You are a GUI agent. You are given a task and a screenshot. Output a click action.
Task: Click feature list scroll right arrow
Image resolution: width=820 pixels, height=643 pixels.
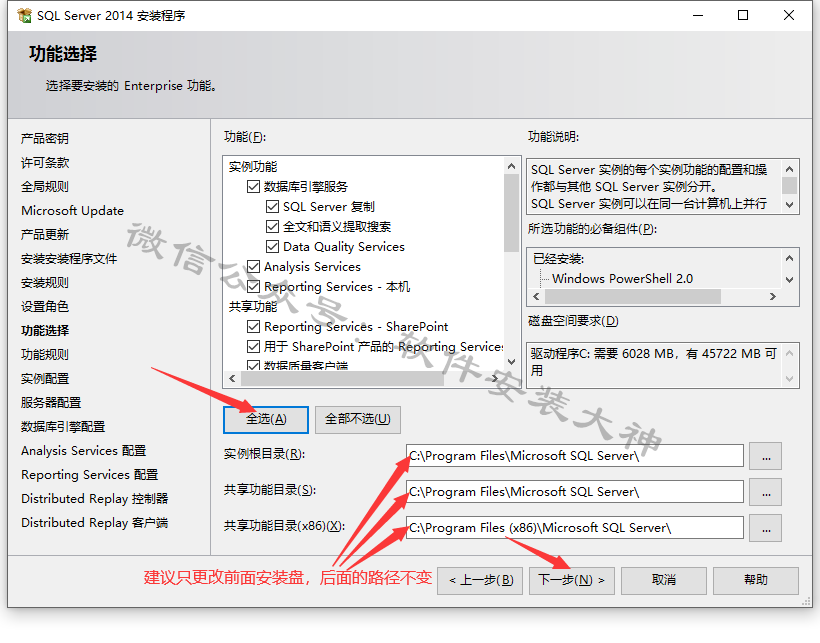tap(494, 379)
